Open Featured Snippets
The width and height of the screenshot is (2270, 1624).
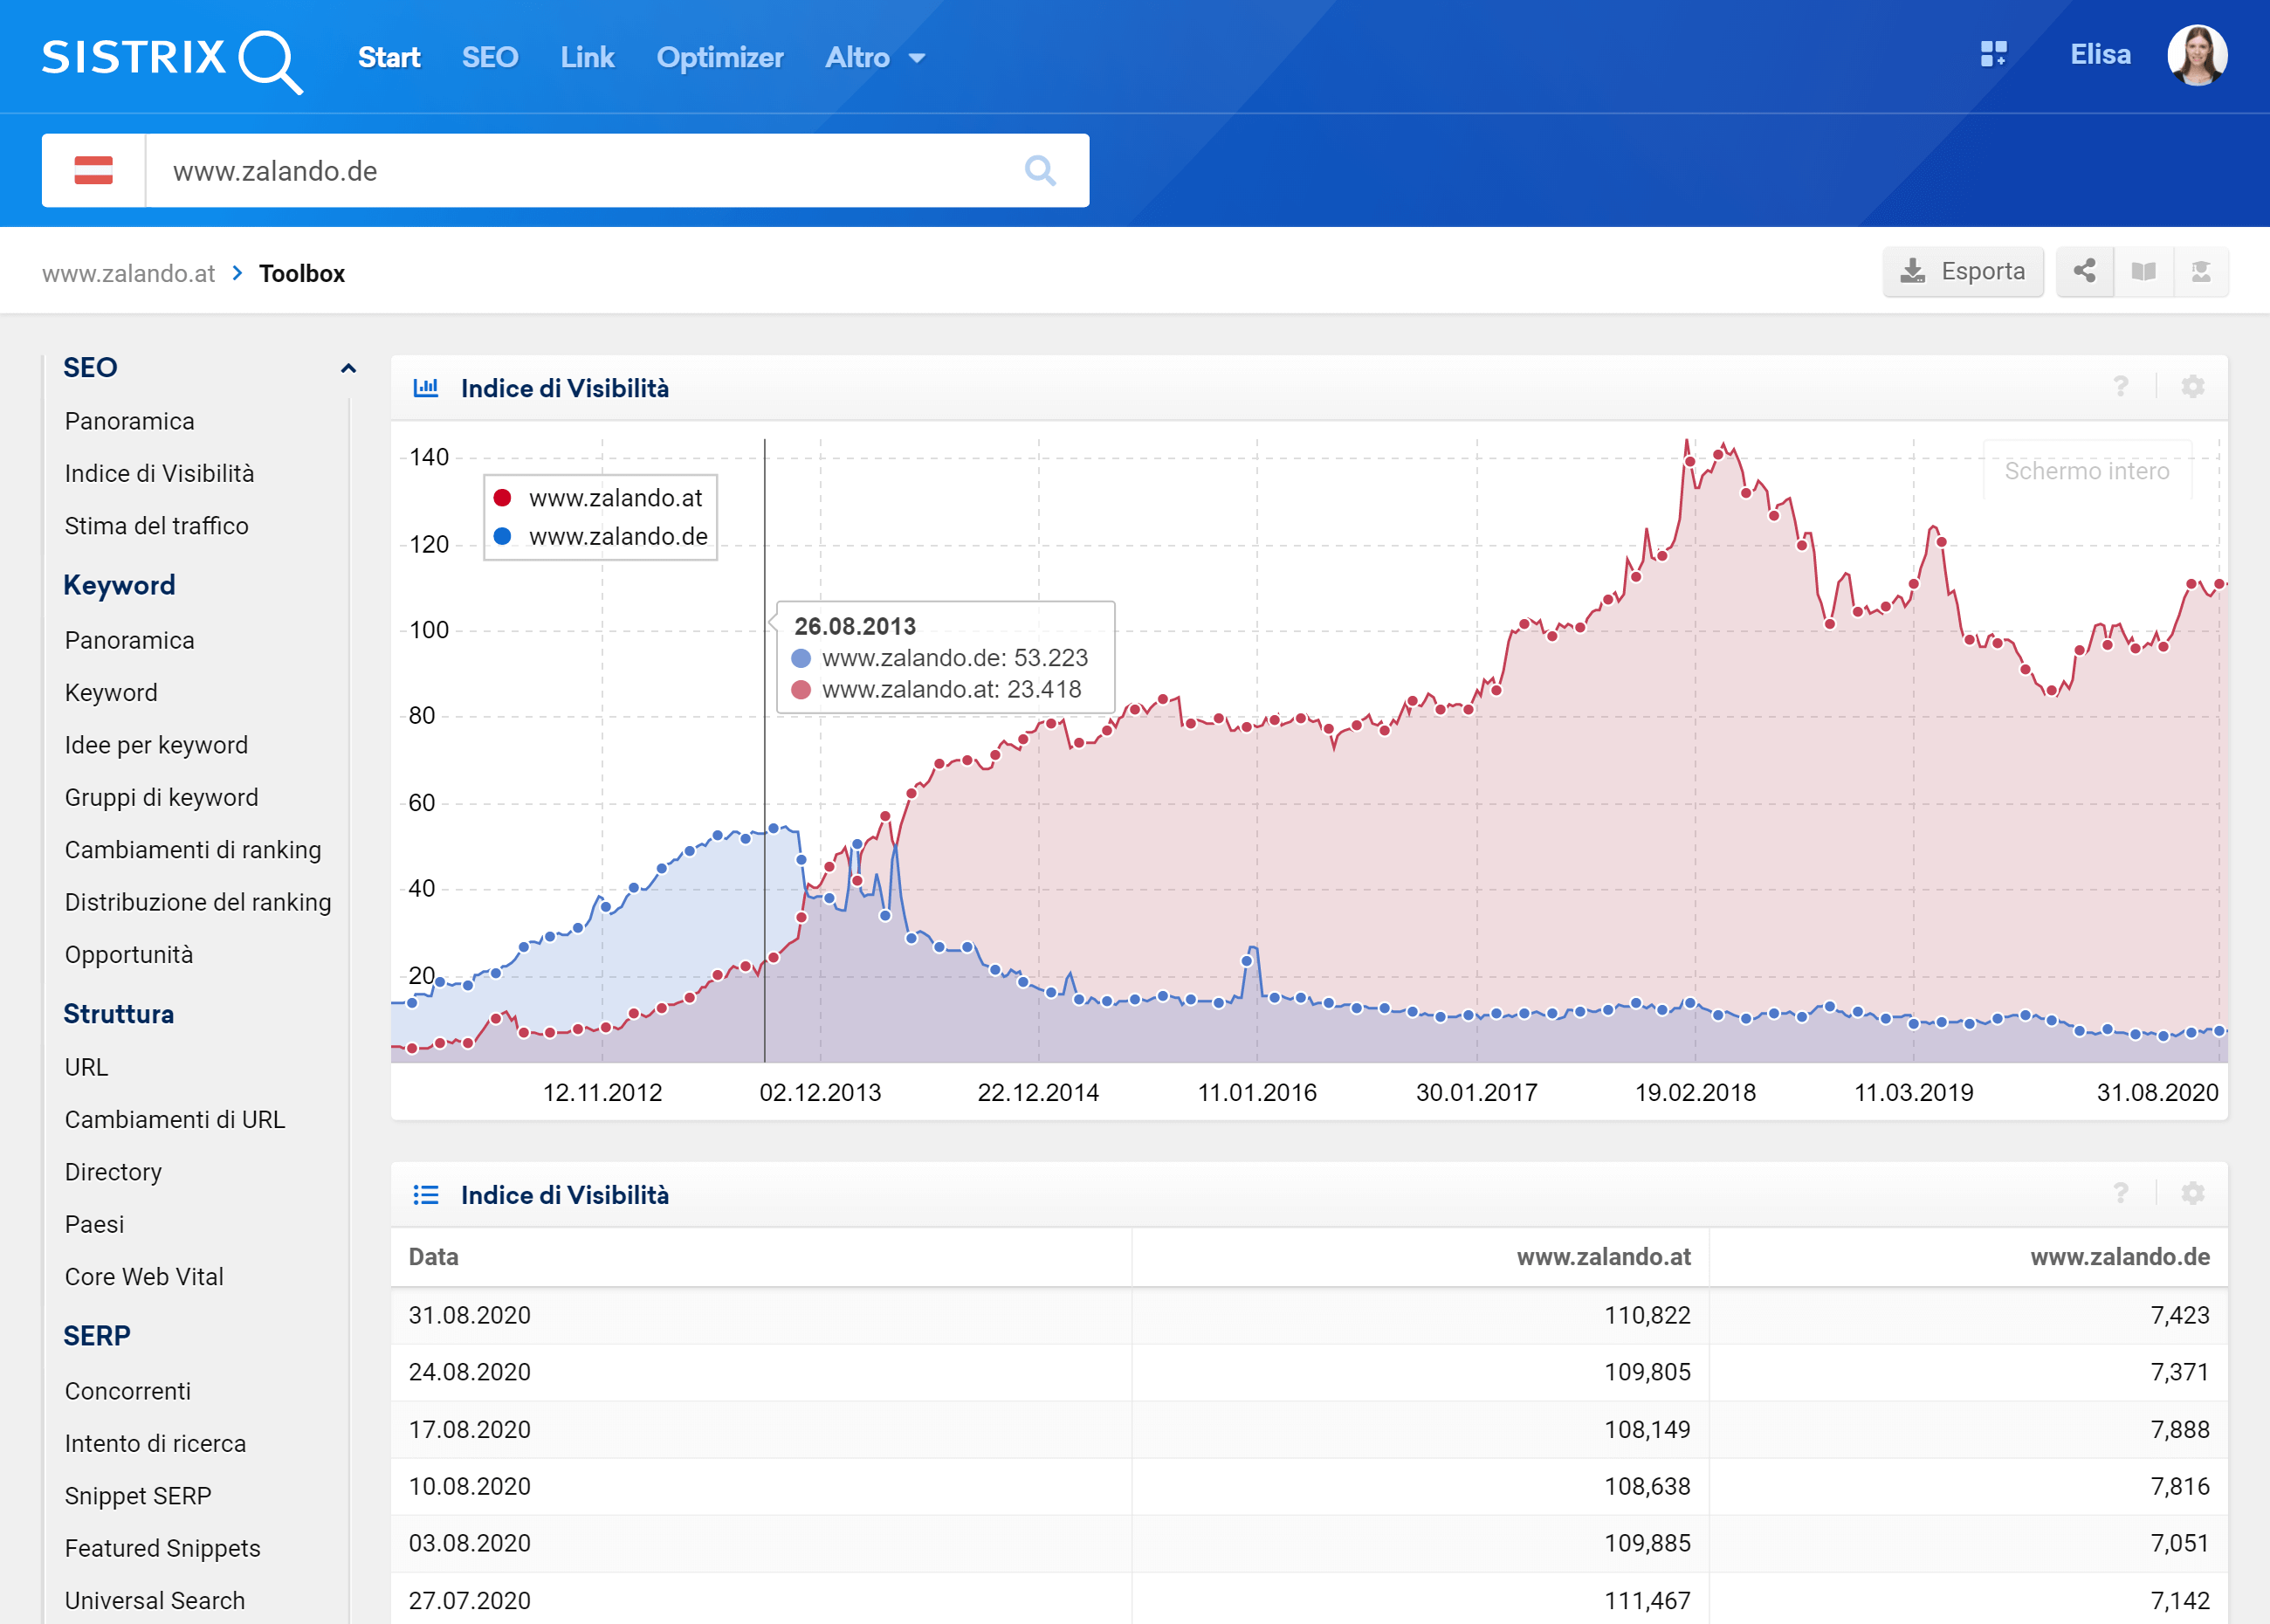pyautogui.click(x=162, y=1548)
